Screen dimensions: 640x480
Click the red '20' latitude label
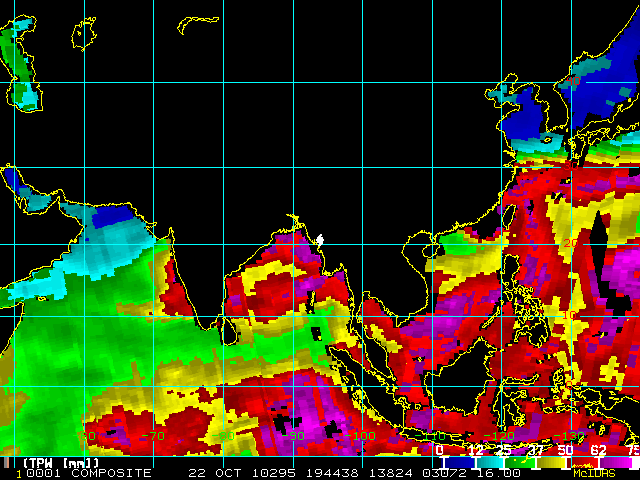point(571,244)
